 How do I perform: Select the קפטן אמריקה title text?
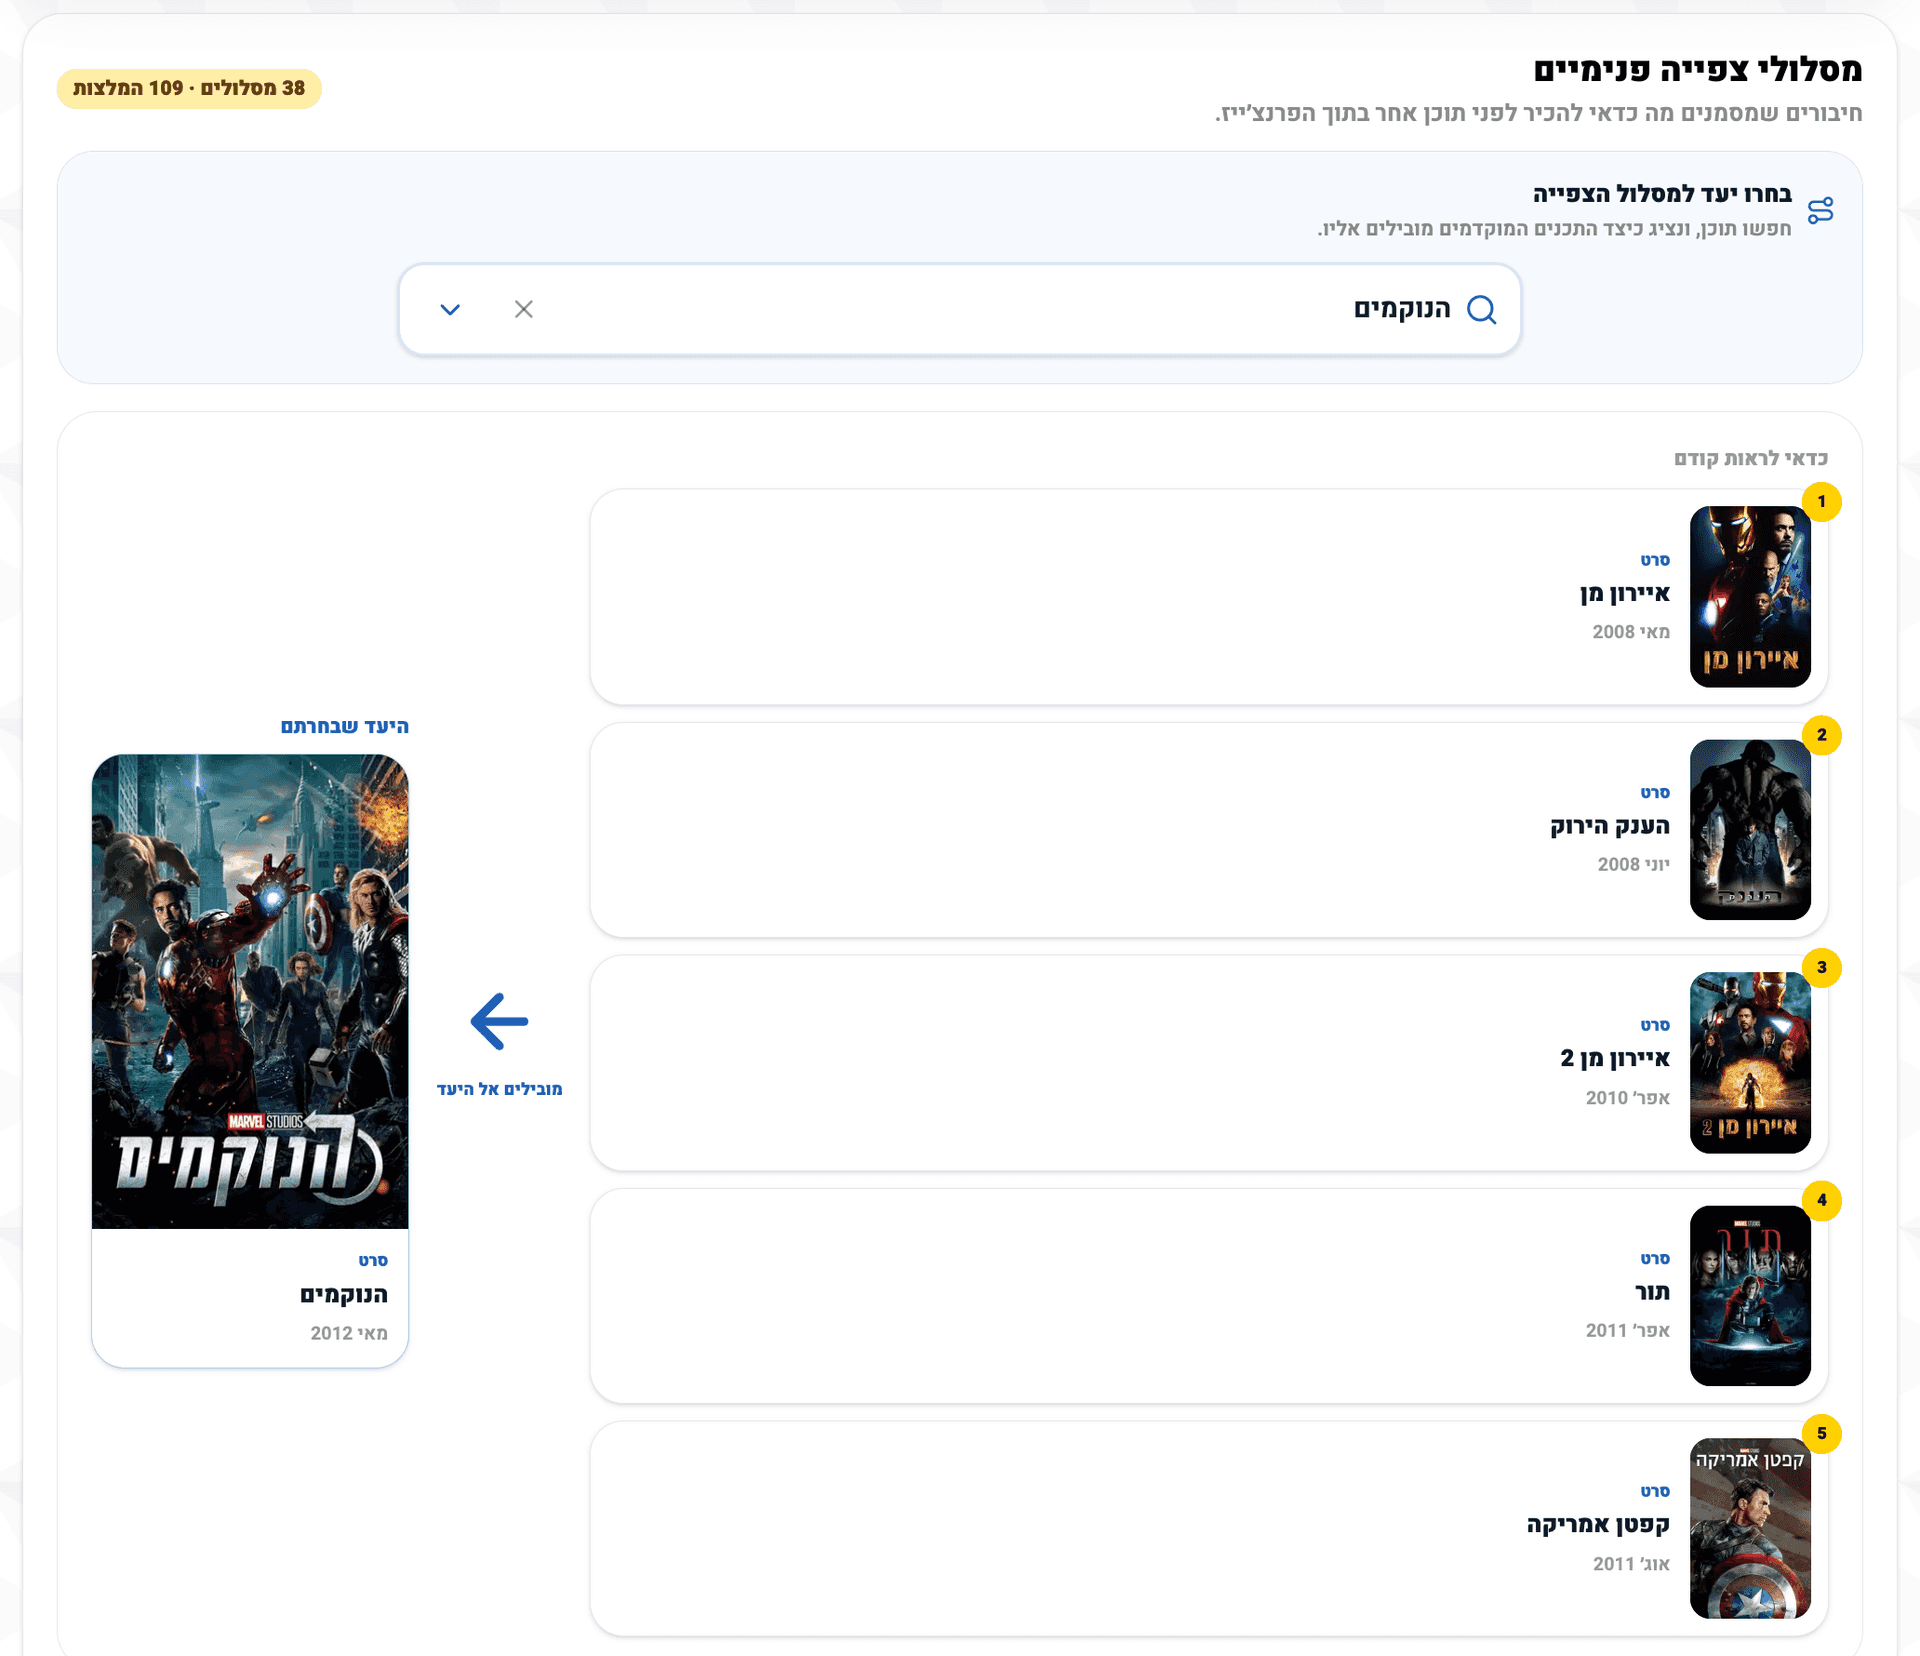point(1598,1525)
